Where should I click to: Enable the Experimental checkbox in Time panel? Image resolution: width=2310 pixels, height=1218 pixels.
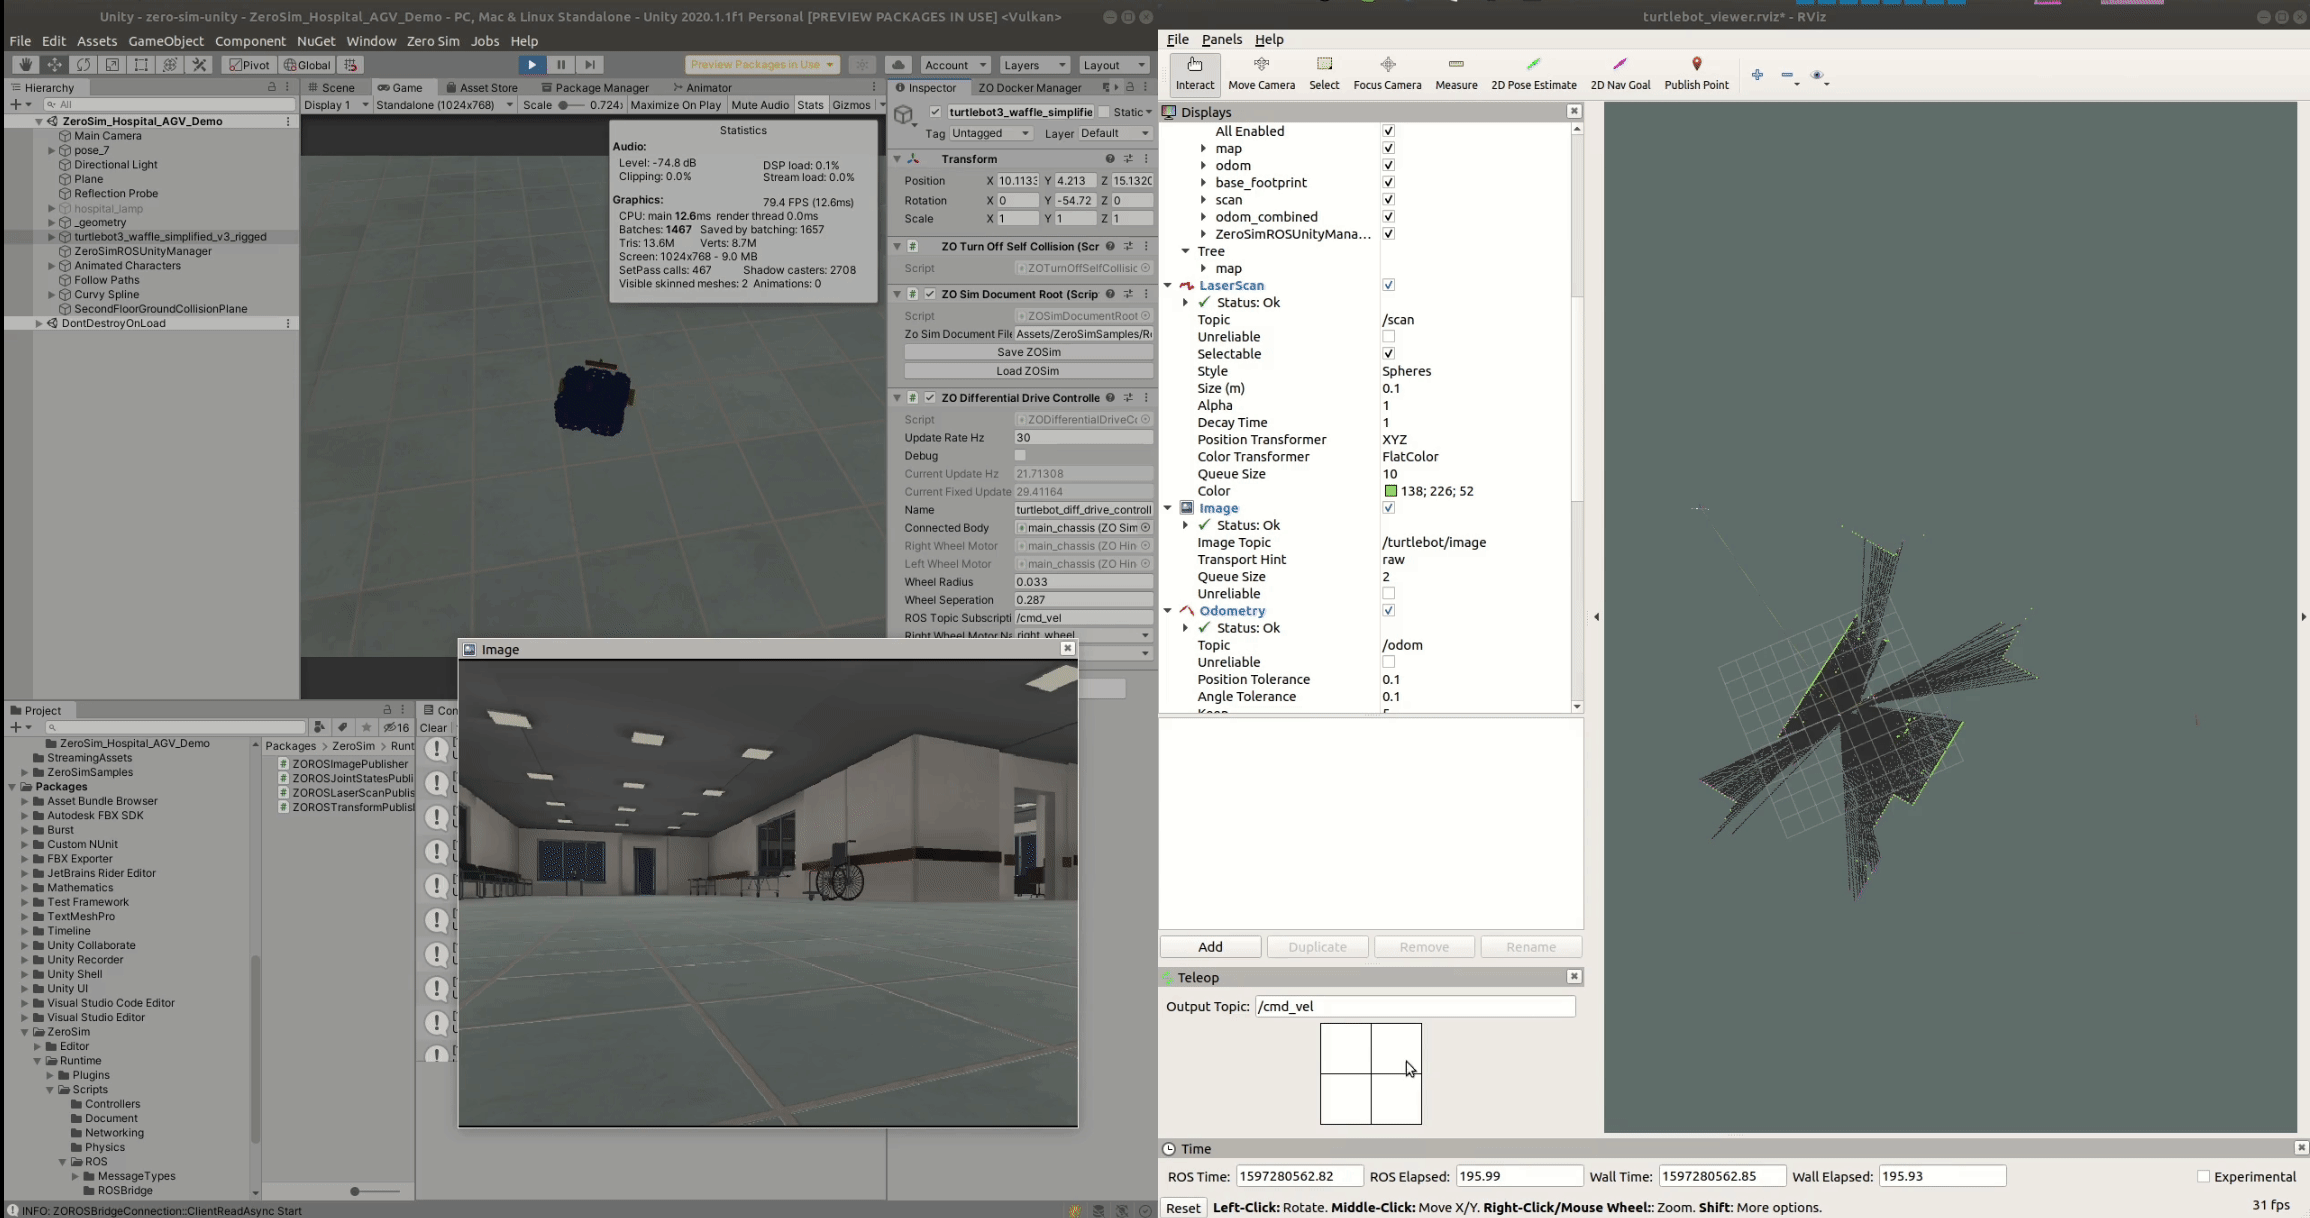[2203, 1176]
